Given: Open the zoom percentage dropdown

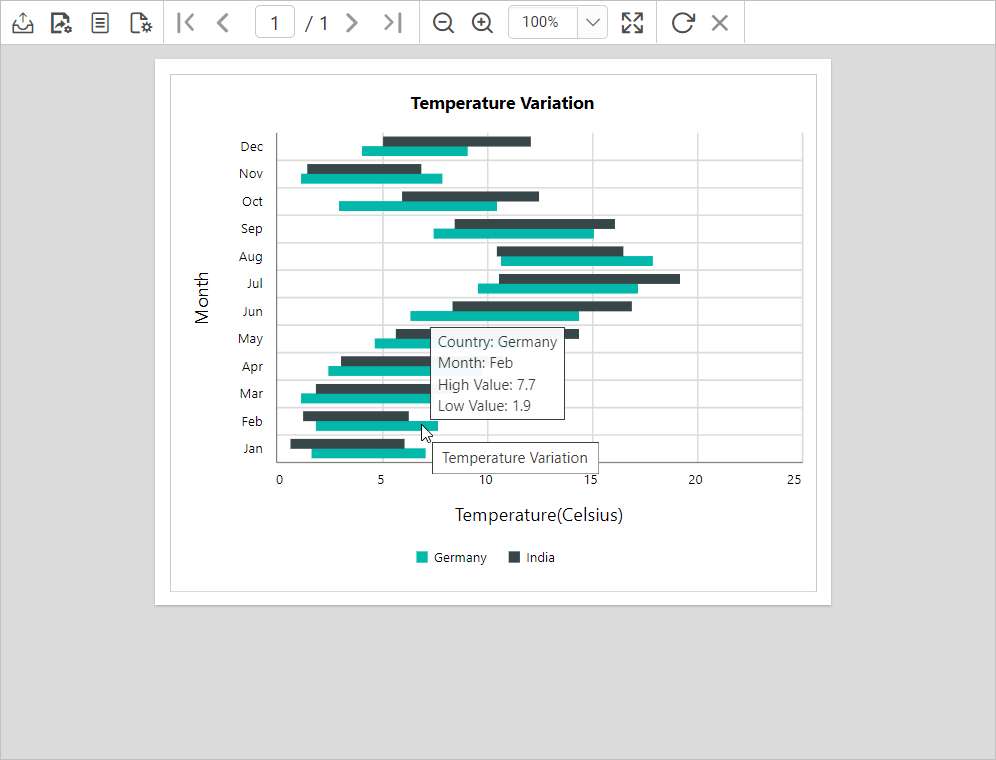Looking at the screenshot, I should click(594, 22).
